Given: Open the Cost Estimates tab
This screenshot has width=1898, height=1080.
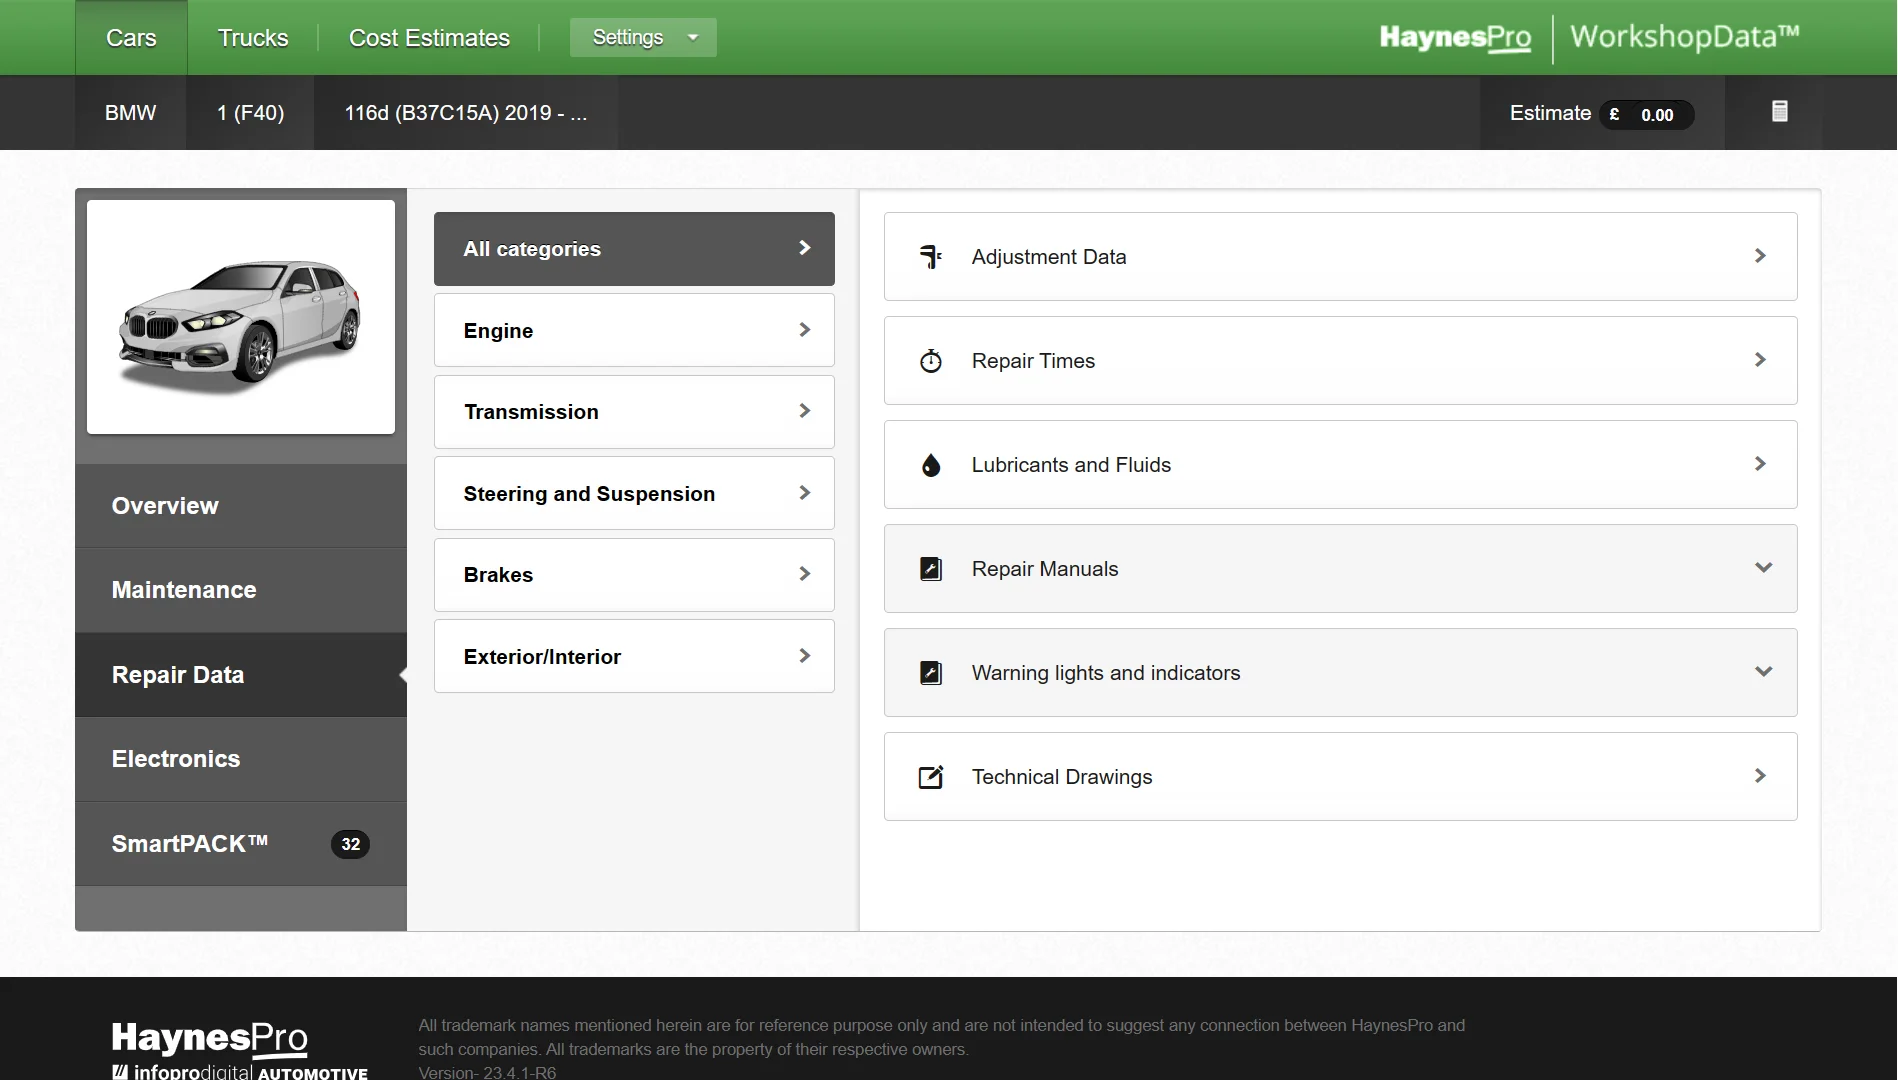Looking at the screenshot, I should click(429, 38).
